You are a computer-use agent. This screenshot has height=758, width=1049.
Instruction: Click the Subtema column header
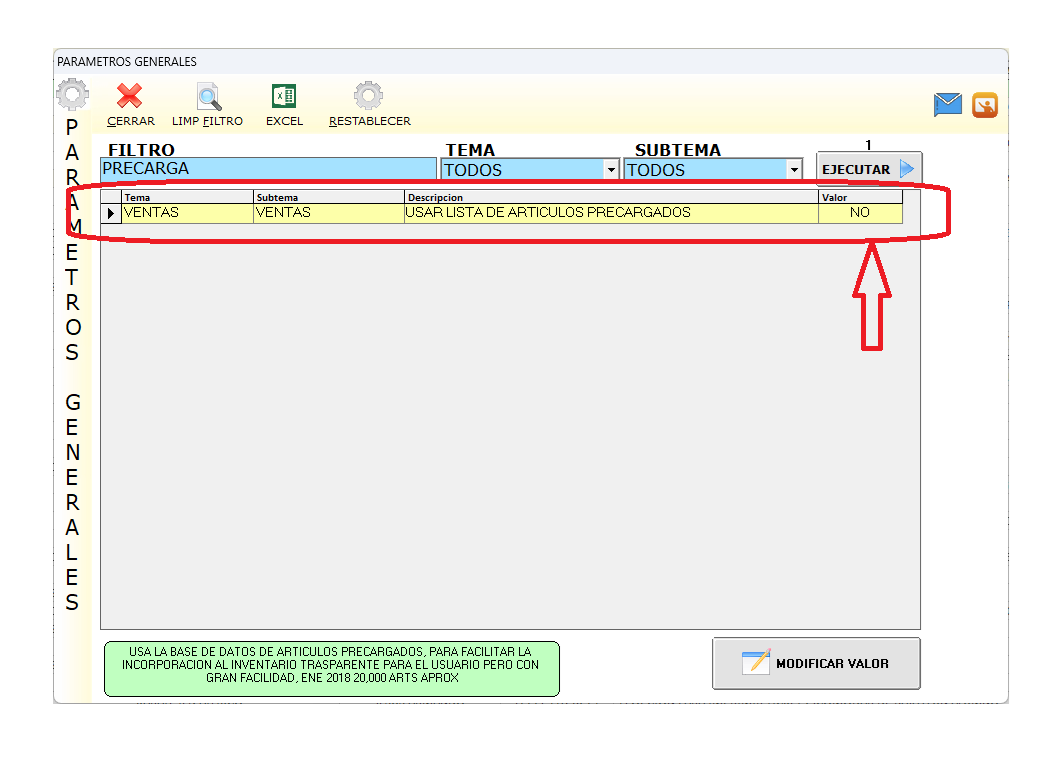pyautogui.click(x=329, y=198)
